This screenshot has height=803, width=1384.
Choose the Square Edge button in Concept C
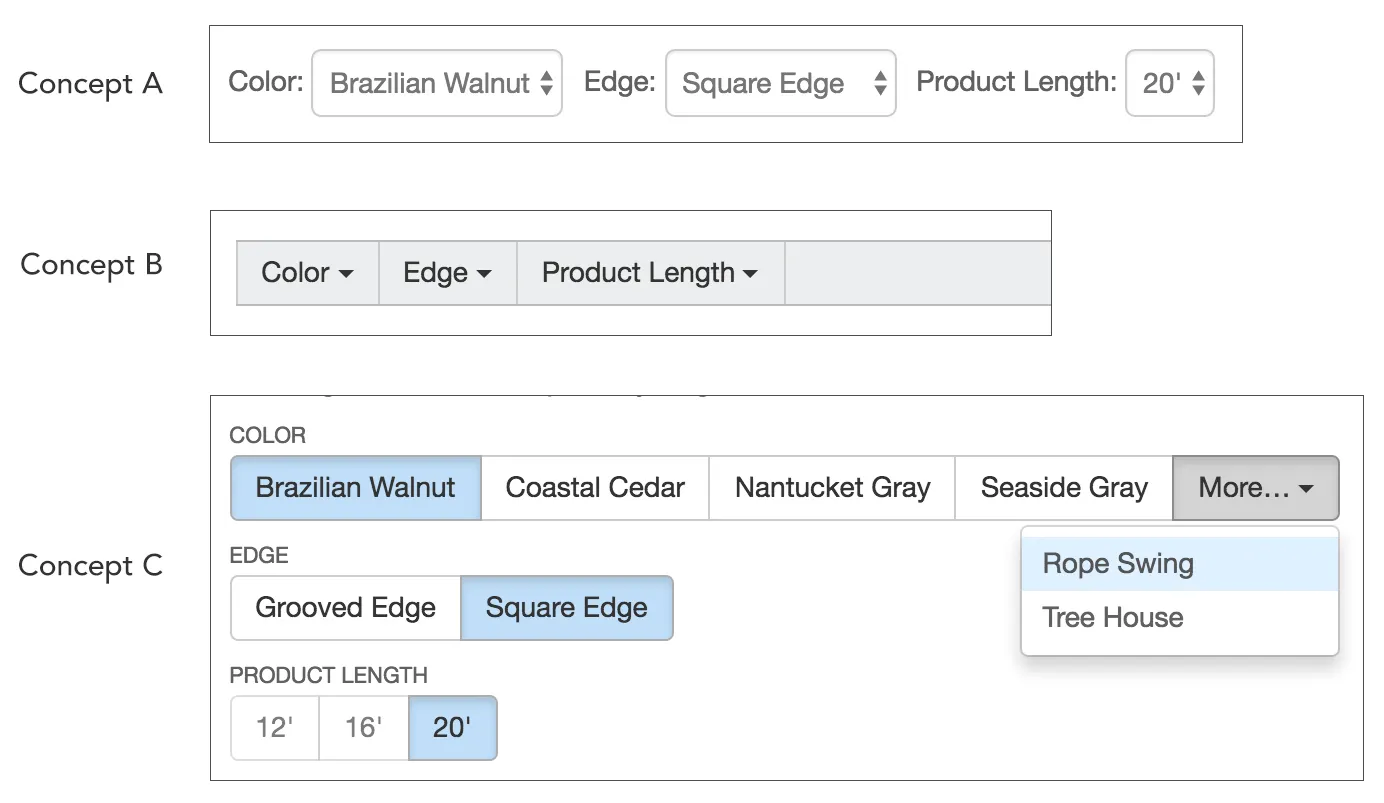[566, 608]
